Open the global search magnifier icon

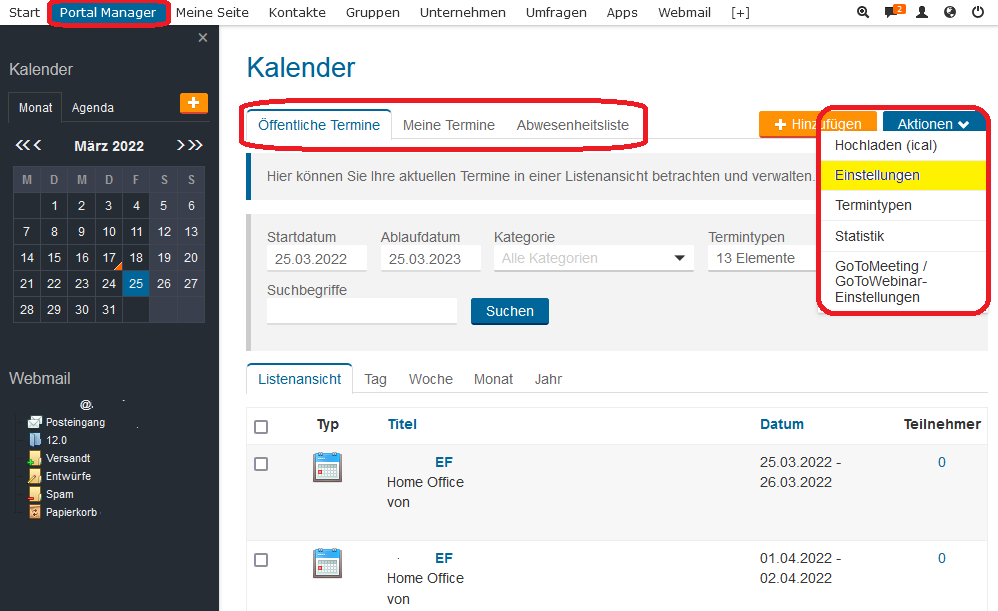862,12
